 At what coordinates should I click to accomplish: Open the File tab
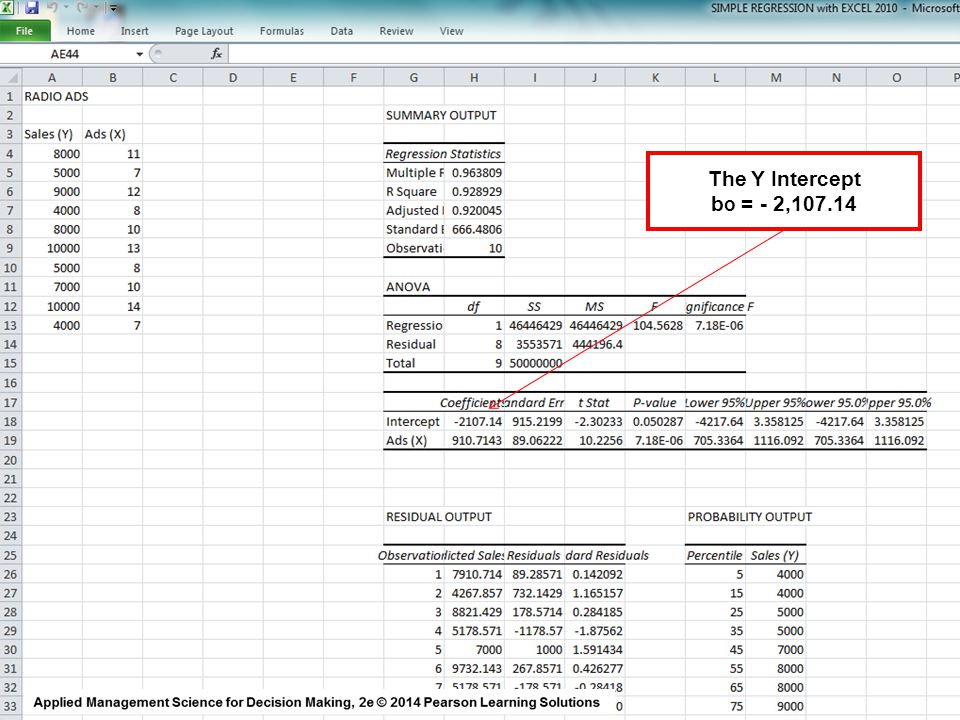click(x=24, y=31)
